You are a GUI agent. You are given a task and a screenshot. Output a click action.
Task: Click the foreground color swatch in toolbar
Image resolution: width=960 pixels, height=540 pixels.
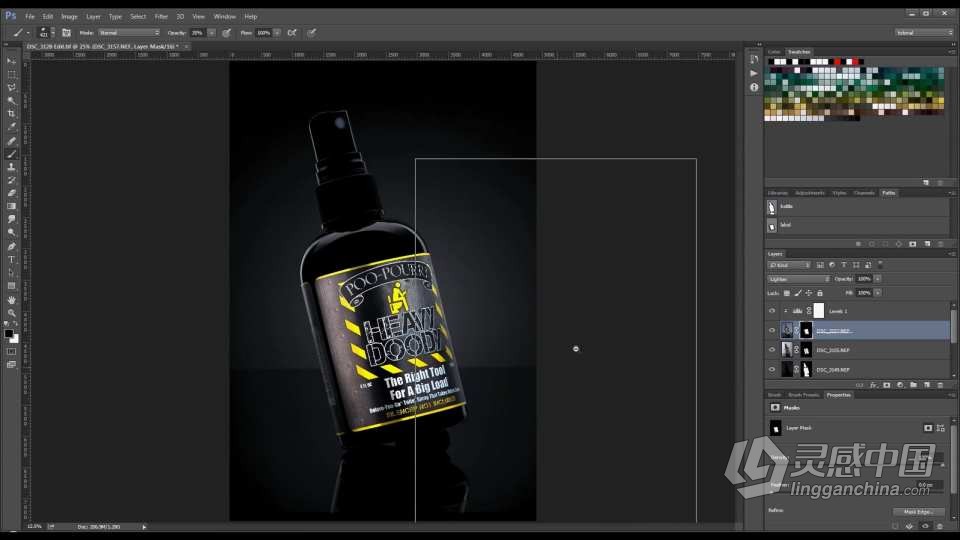[x=9, y=333]
